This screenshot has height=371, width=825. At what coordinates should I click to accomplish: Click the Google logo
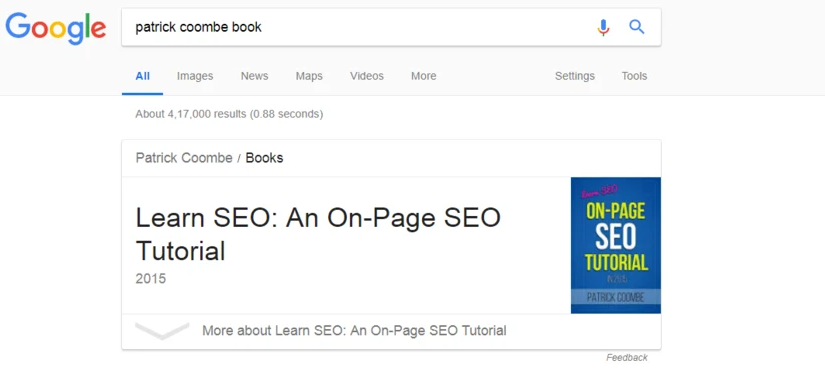56,27
